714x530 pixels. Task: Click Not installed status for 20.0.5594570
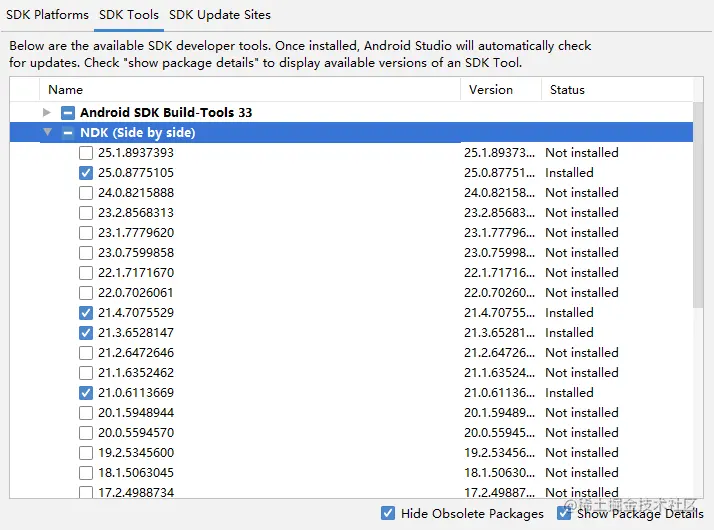(582, 433)
